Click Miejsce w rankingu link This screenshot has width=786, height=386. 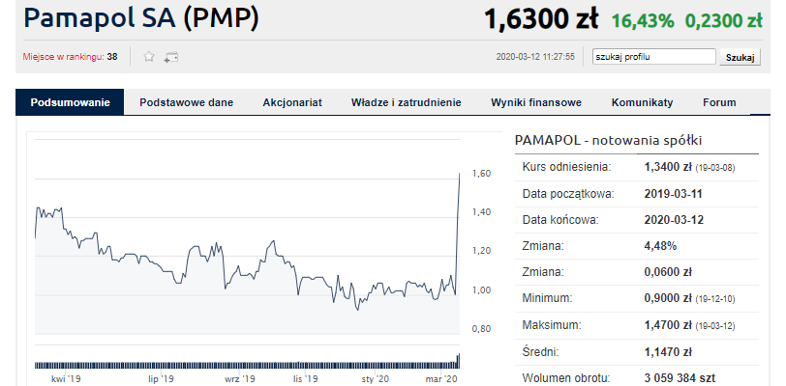point(64,57)
